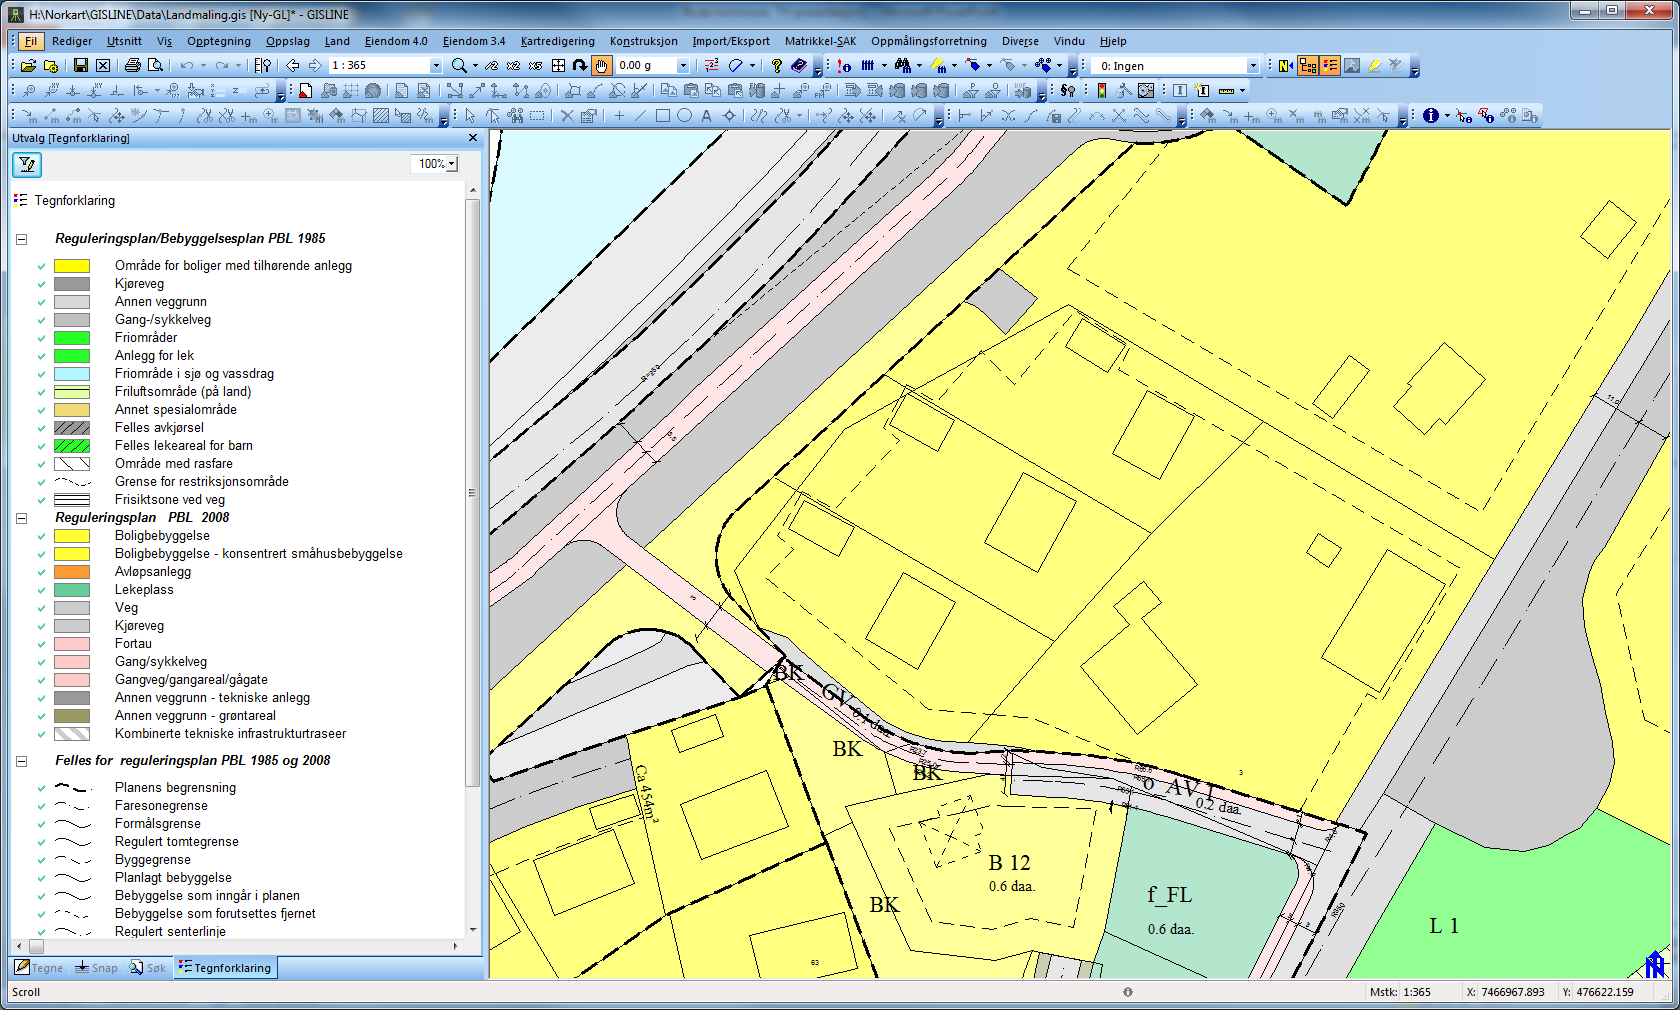
Task: Switch to the Søk tab
Action: 148,968
